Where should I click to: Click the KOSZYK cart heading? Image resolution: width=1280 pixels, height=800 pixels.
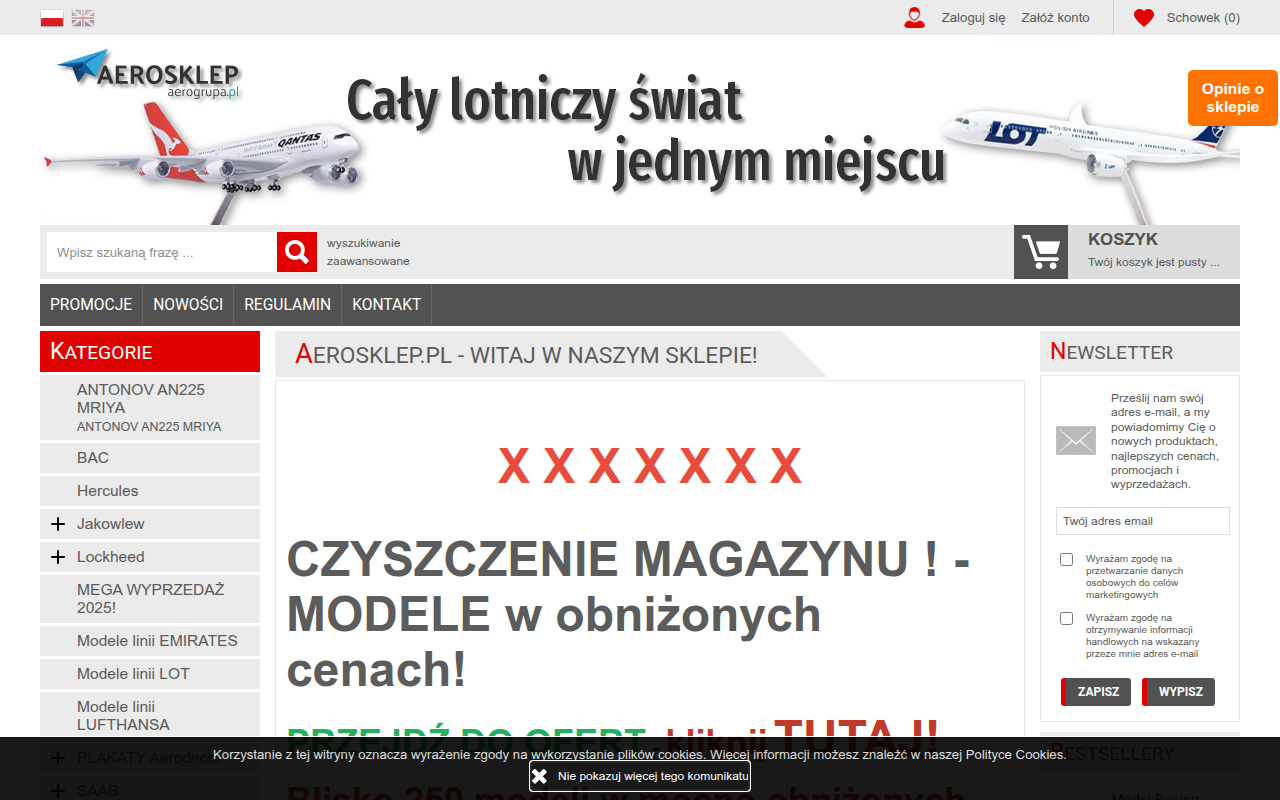coord(1123,239)
